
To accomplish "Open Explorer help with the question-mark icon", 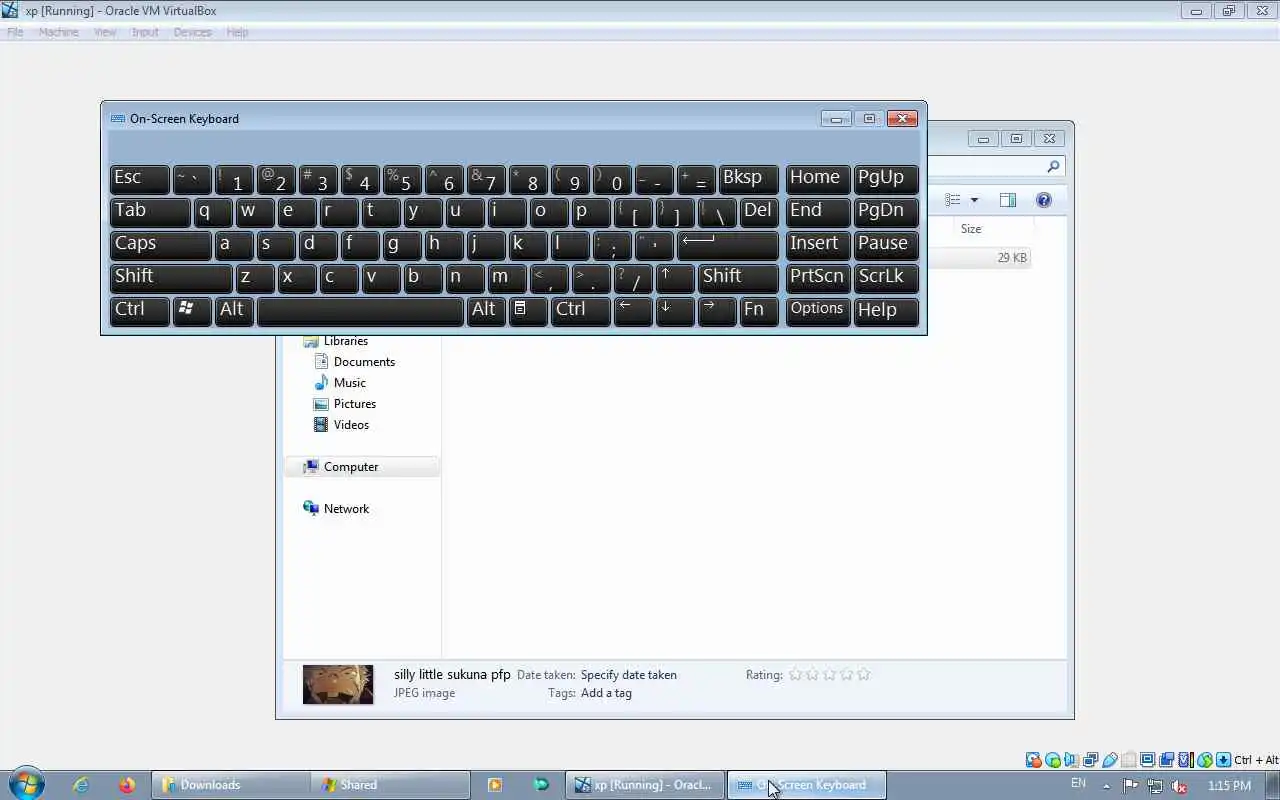I will (x=1044, y=200).
